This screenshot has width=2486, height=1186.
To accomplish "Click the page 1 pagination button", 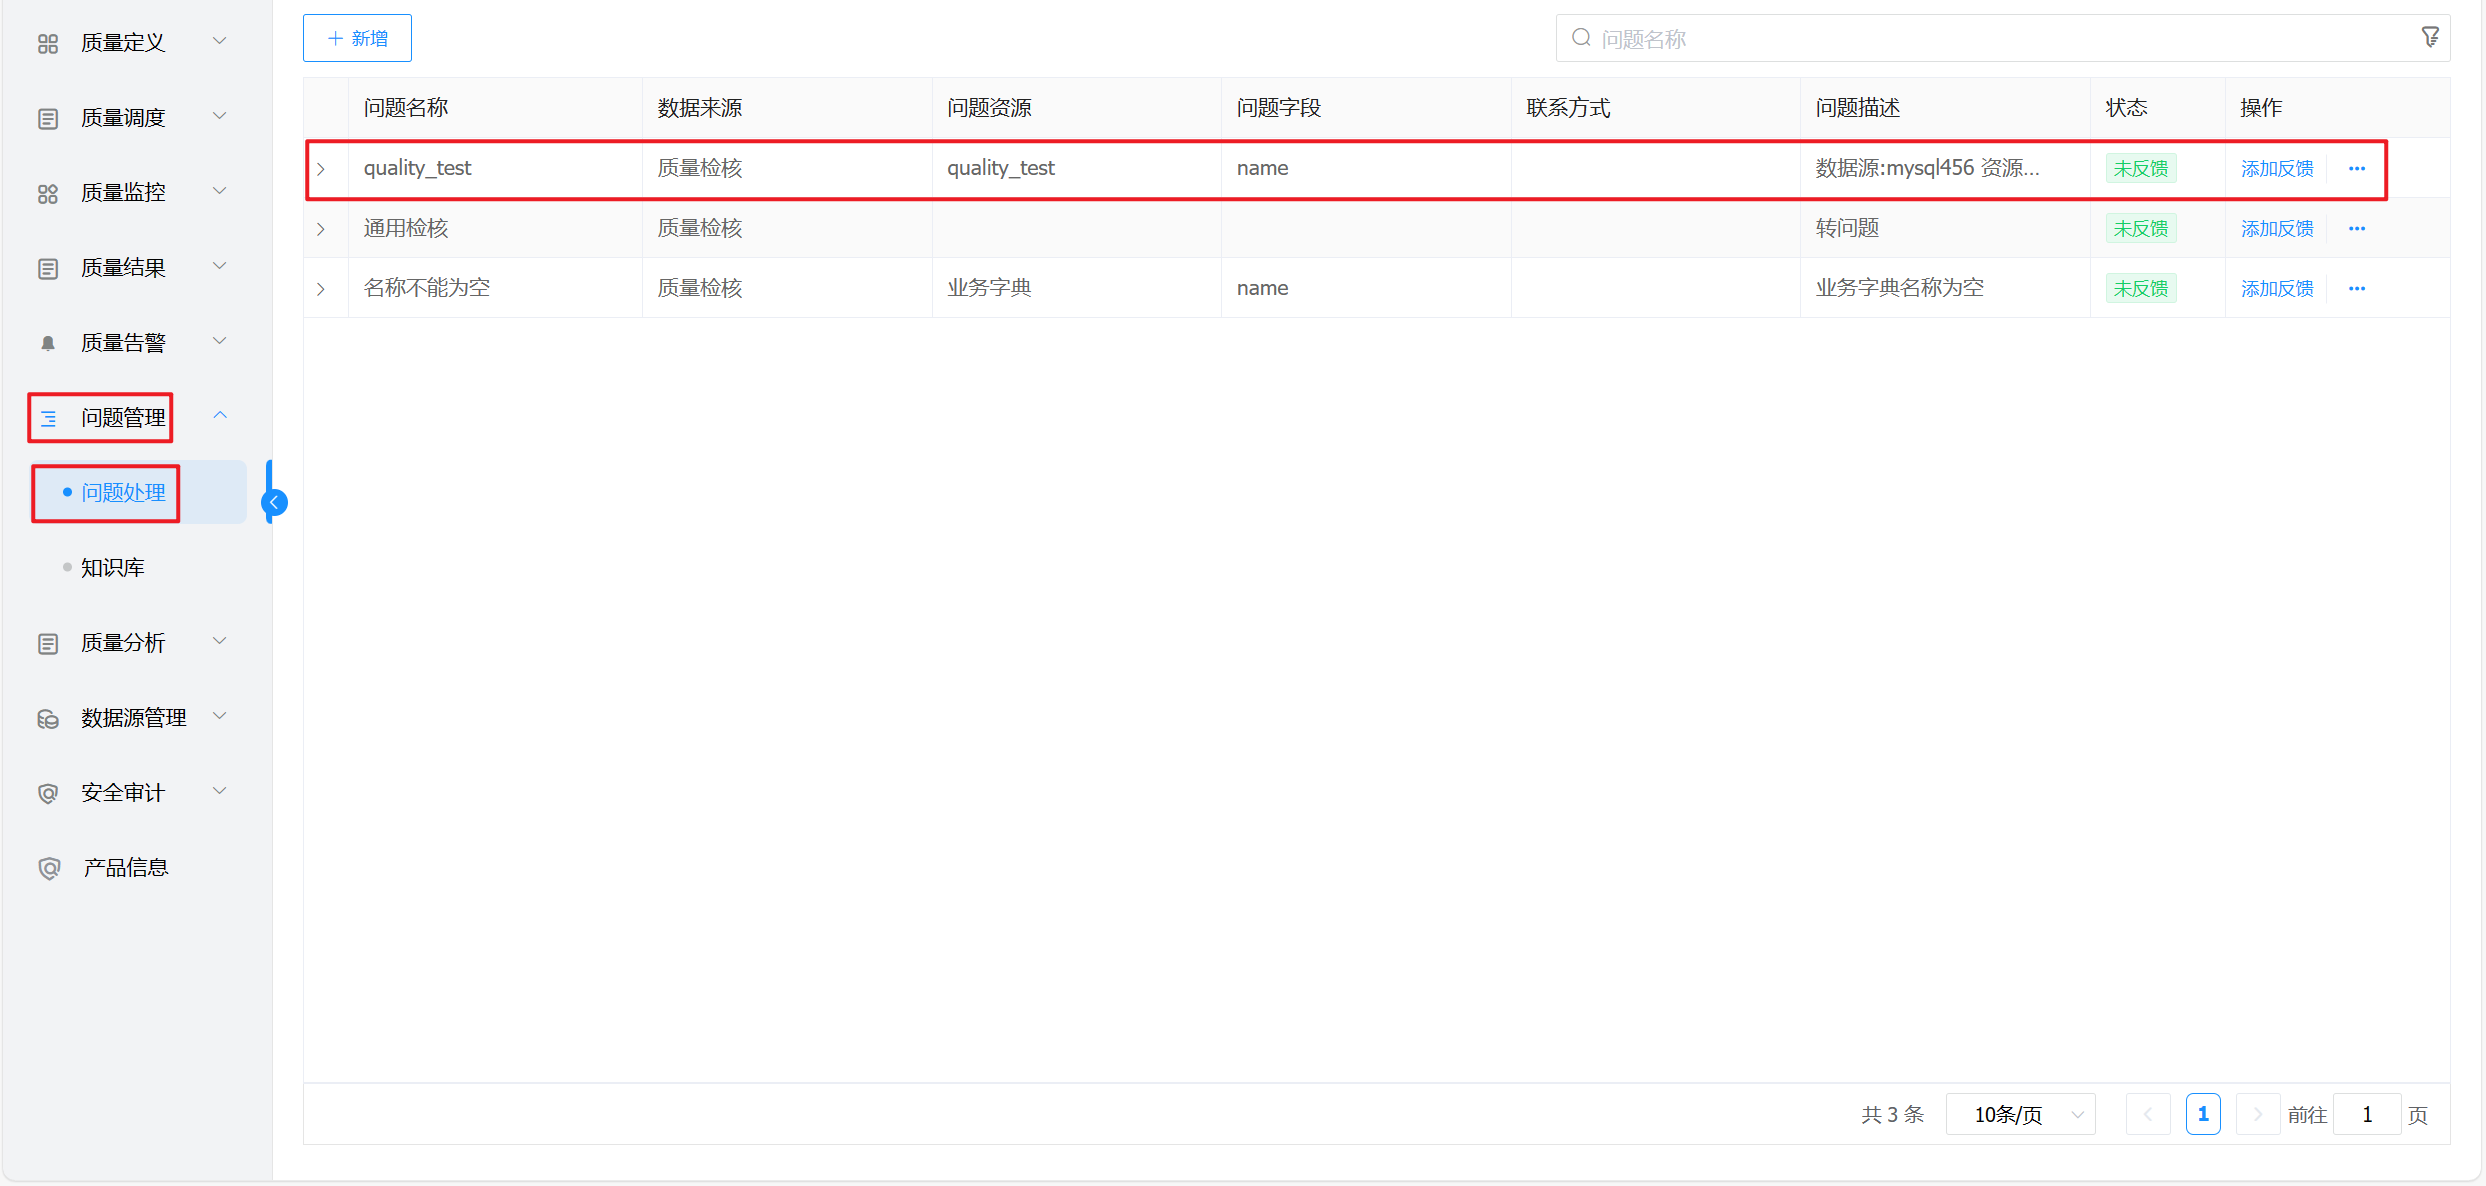I will click(x=2202, y=1114).
